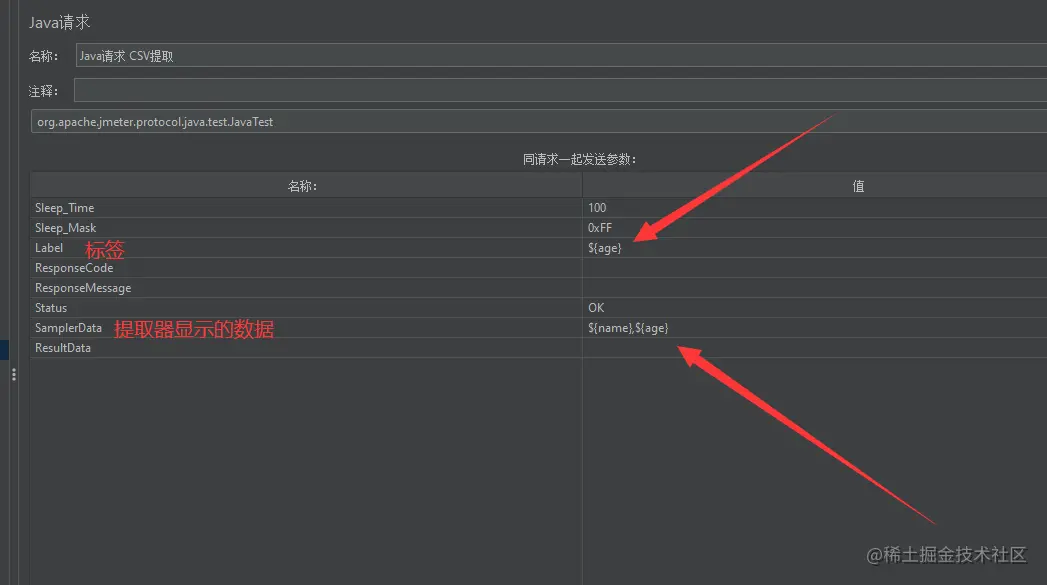Click the empty ResultData value cell
The width and height of the screenshot is (1047, 585).
(x=815, y=348)
